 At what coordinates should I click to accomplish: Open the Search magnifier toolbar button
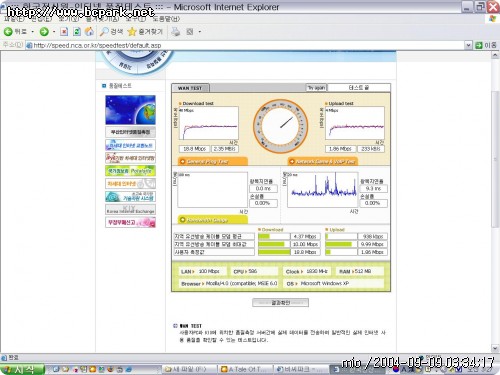(x=112, y=32)
